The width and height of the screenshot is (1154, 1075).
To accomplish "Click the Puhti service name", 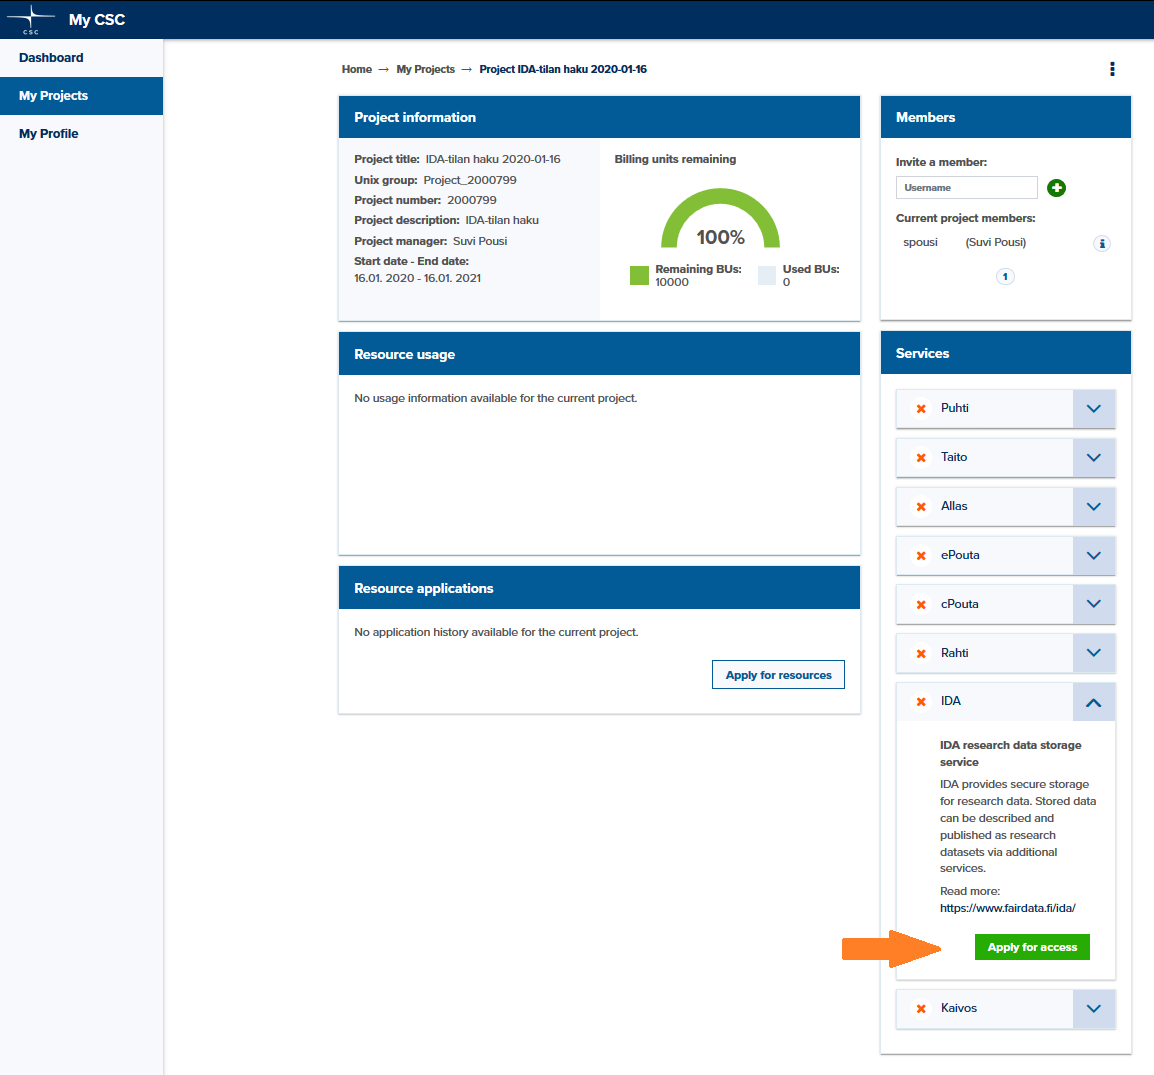I will pos(955,408).
